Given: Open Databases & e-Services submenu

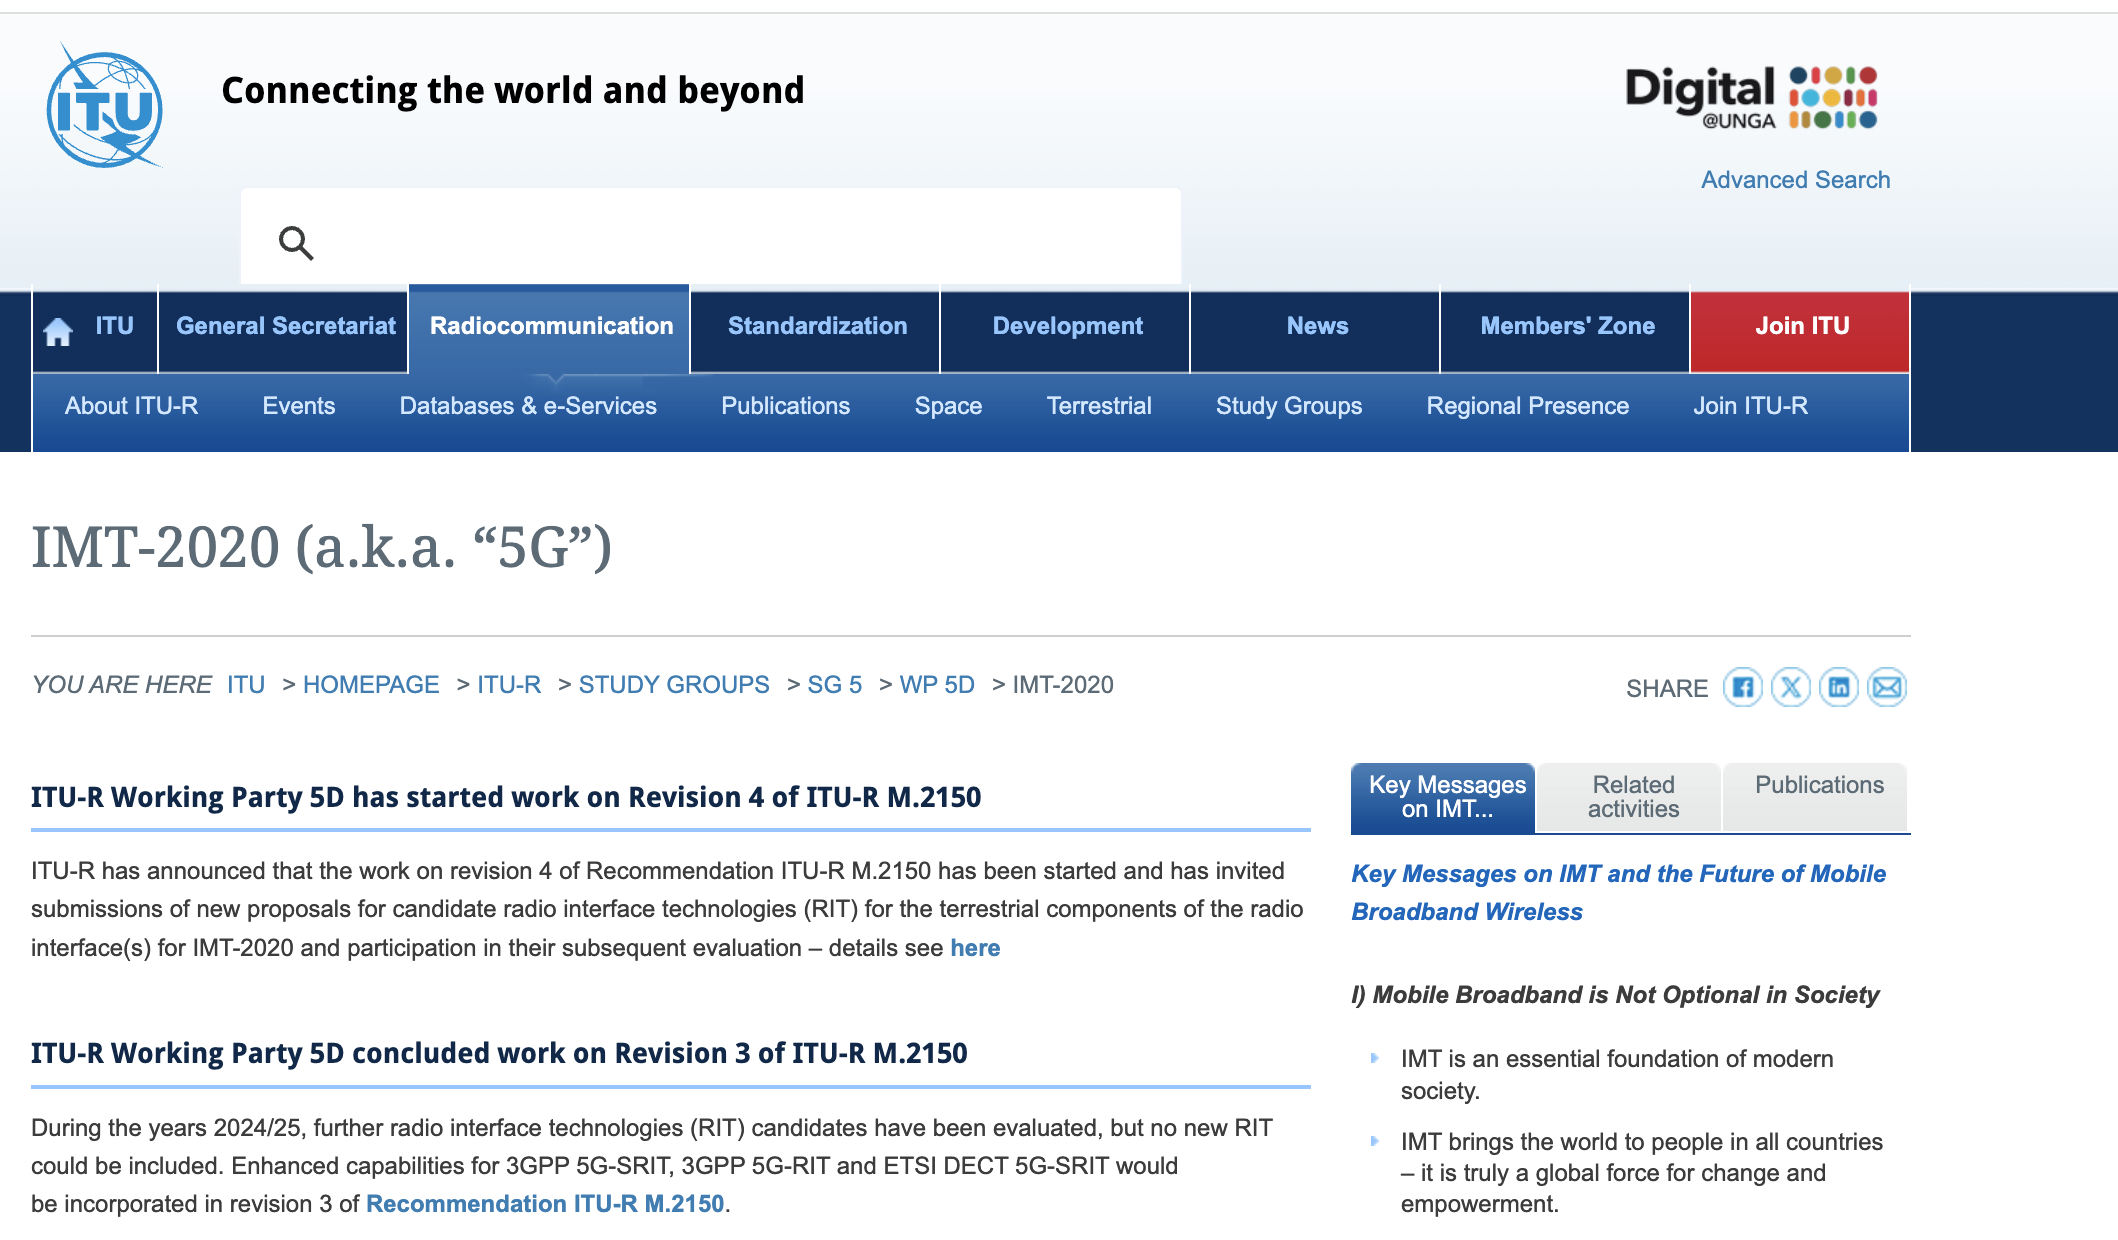Looking at the screenshot, I should click(x=528, y=406).
